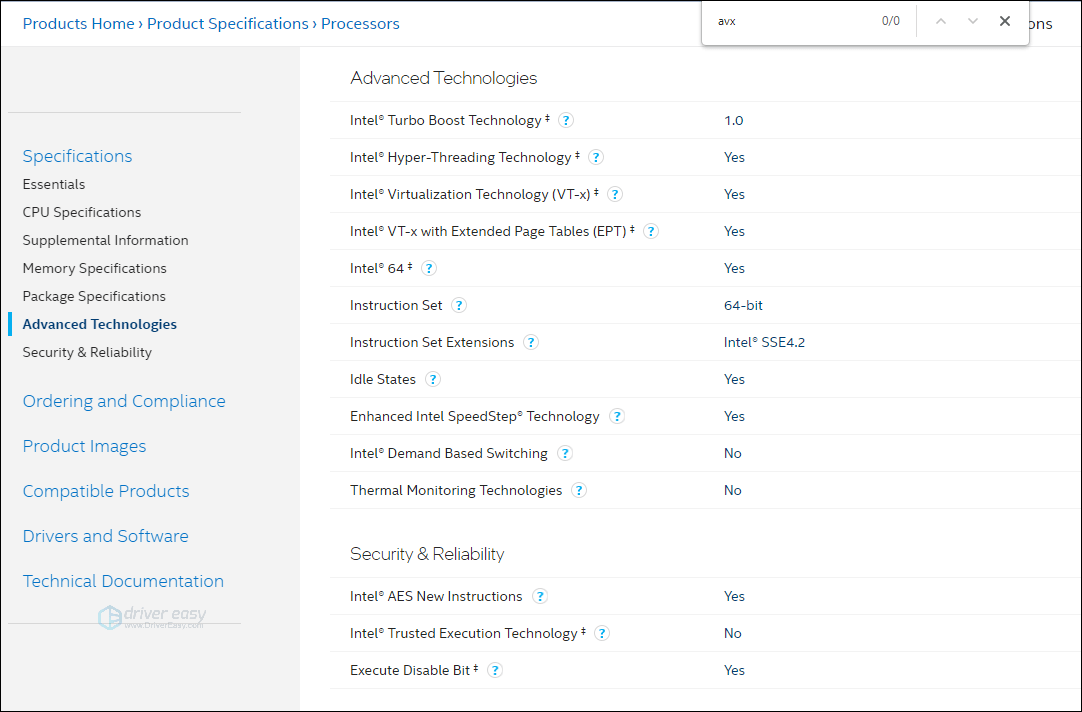Open Product Specifications breadcrumb link
1082x712 pixels.
[x=228, y=23]
